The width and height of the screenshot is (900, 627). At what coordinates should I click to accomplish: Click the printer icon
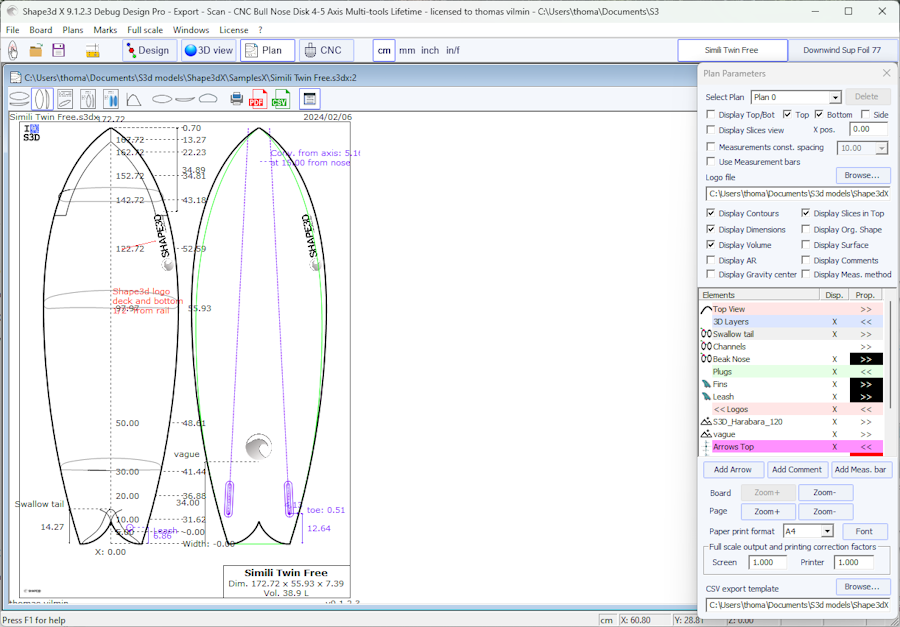tap(237, 99)
